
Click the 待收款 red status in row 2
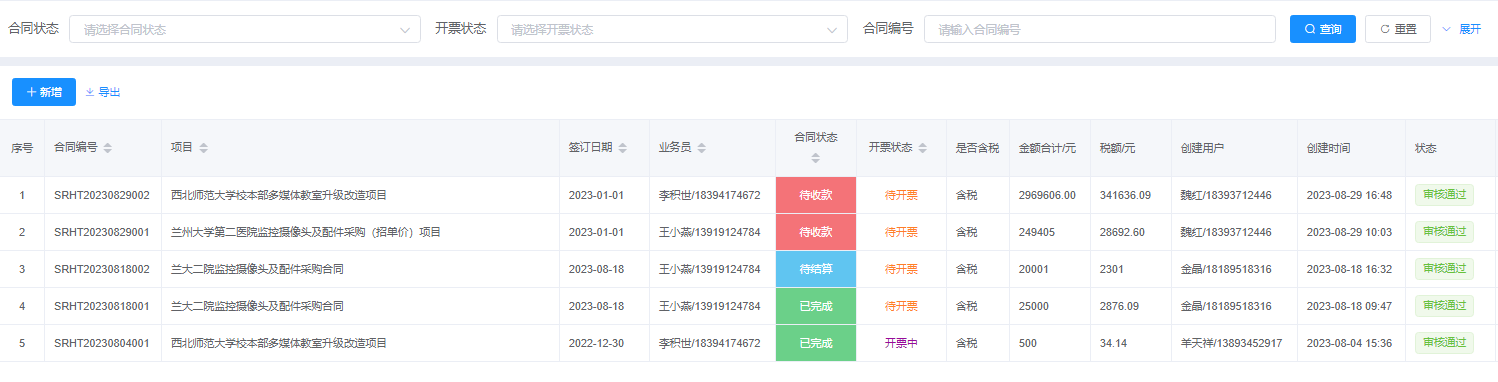pyautogui.click(x=816, y=232)
